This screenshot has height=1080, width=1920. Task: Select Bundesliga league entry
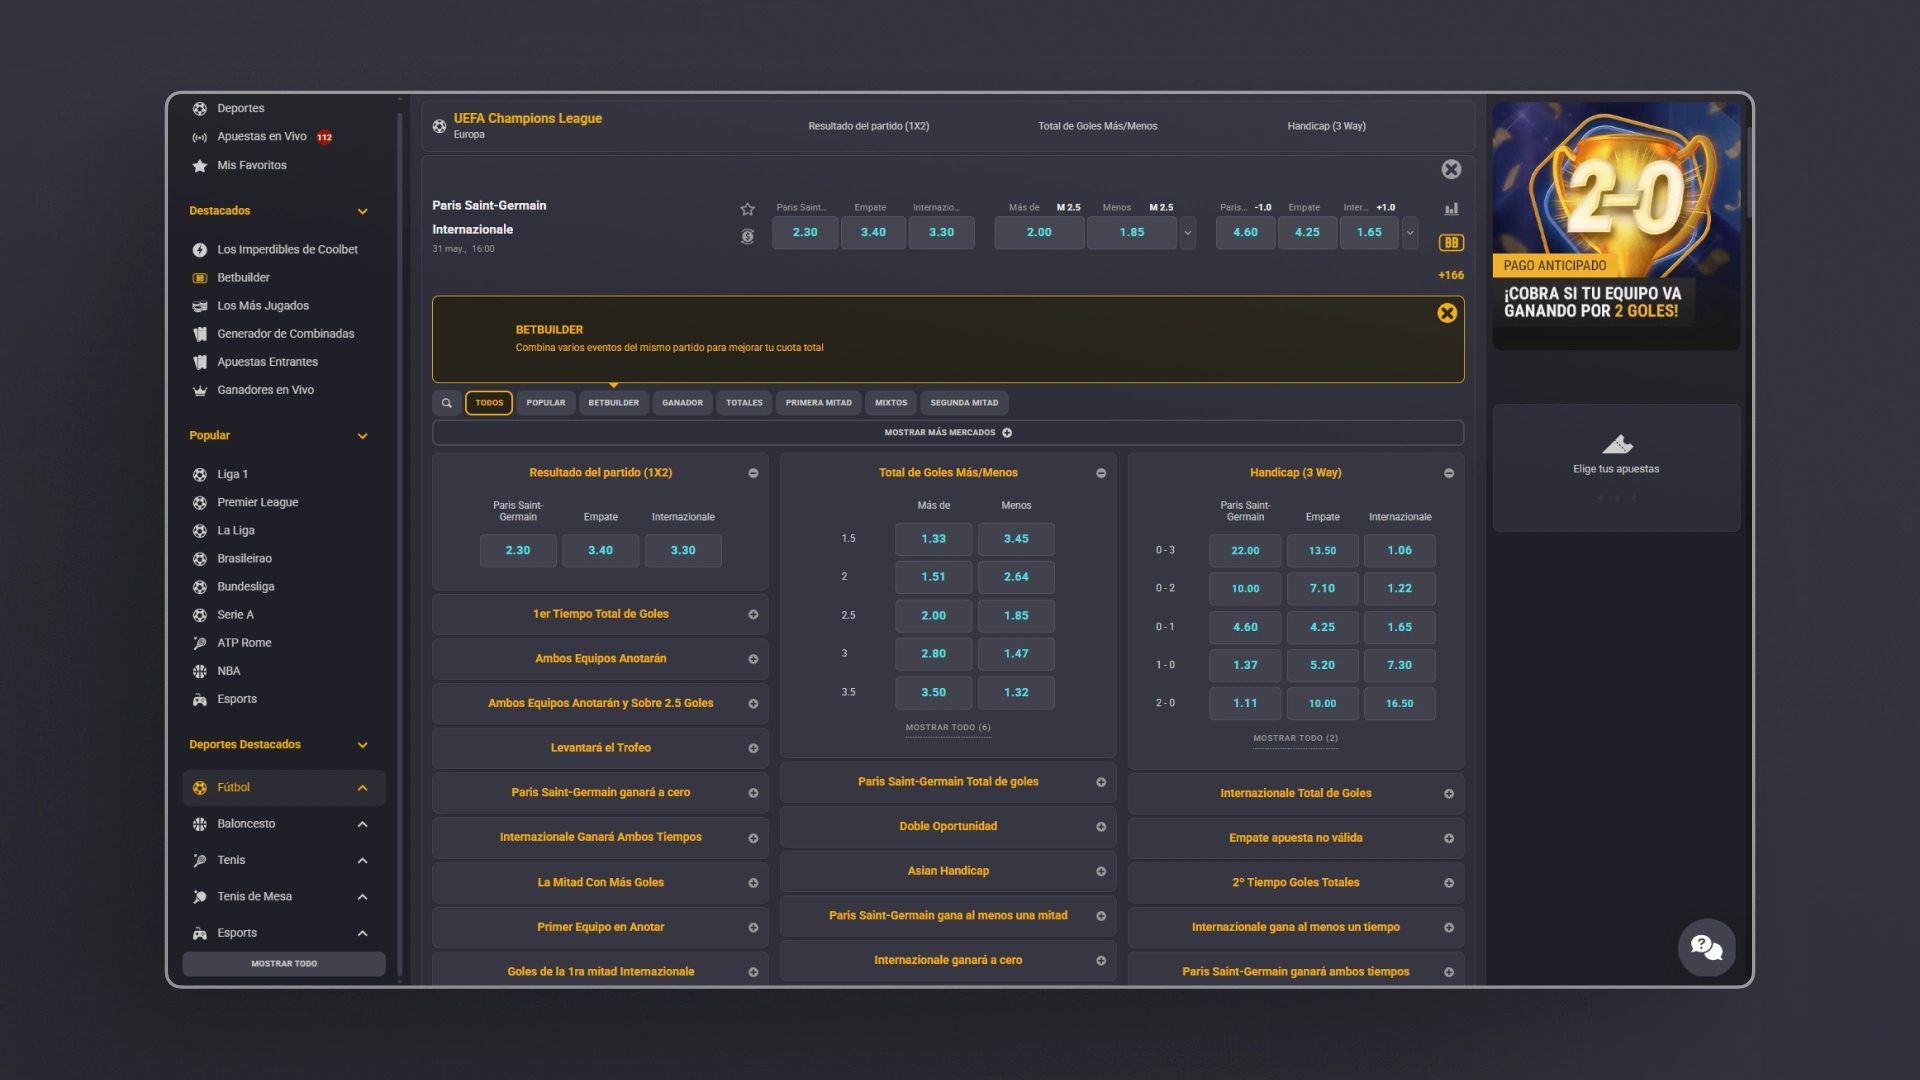[245, 587]
